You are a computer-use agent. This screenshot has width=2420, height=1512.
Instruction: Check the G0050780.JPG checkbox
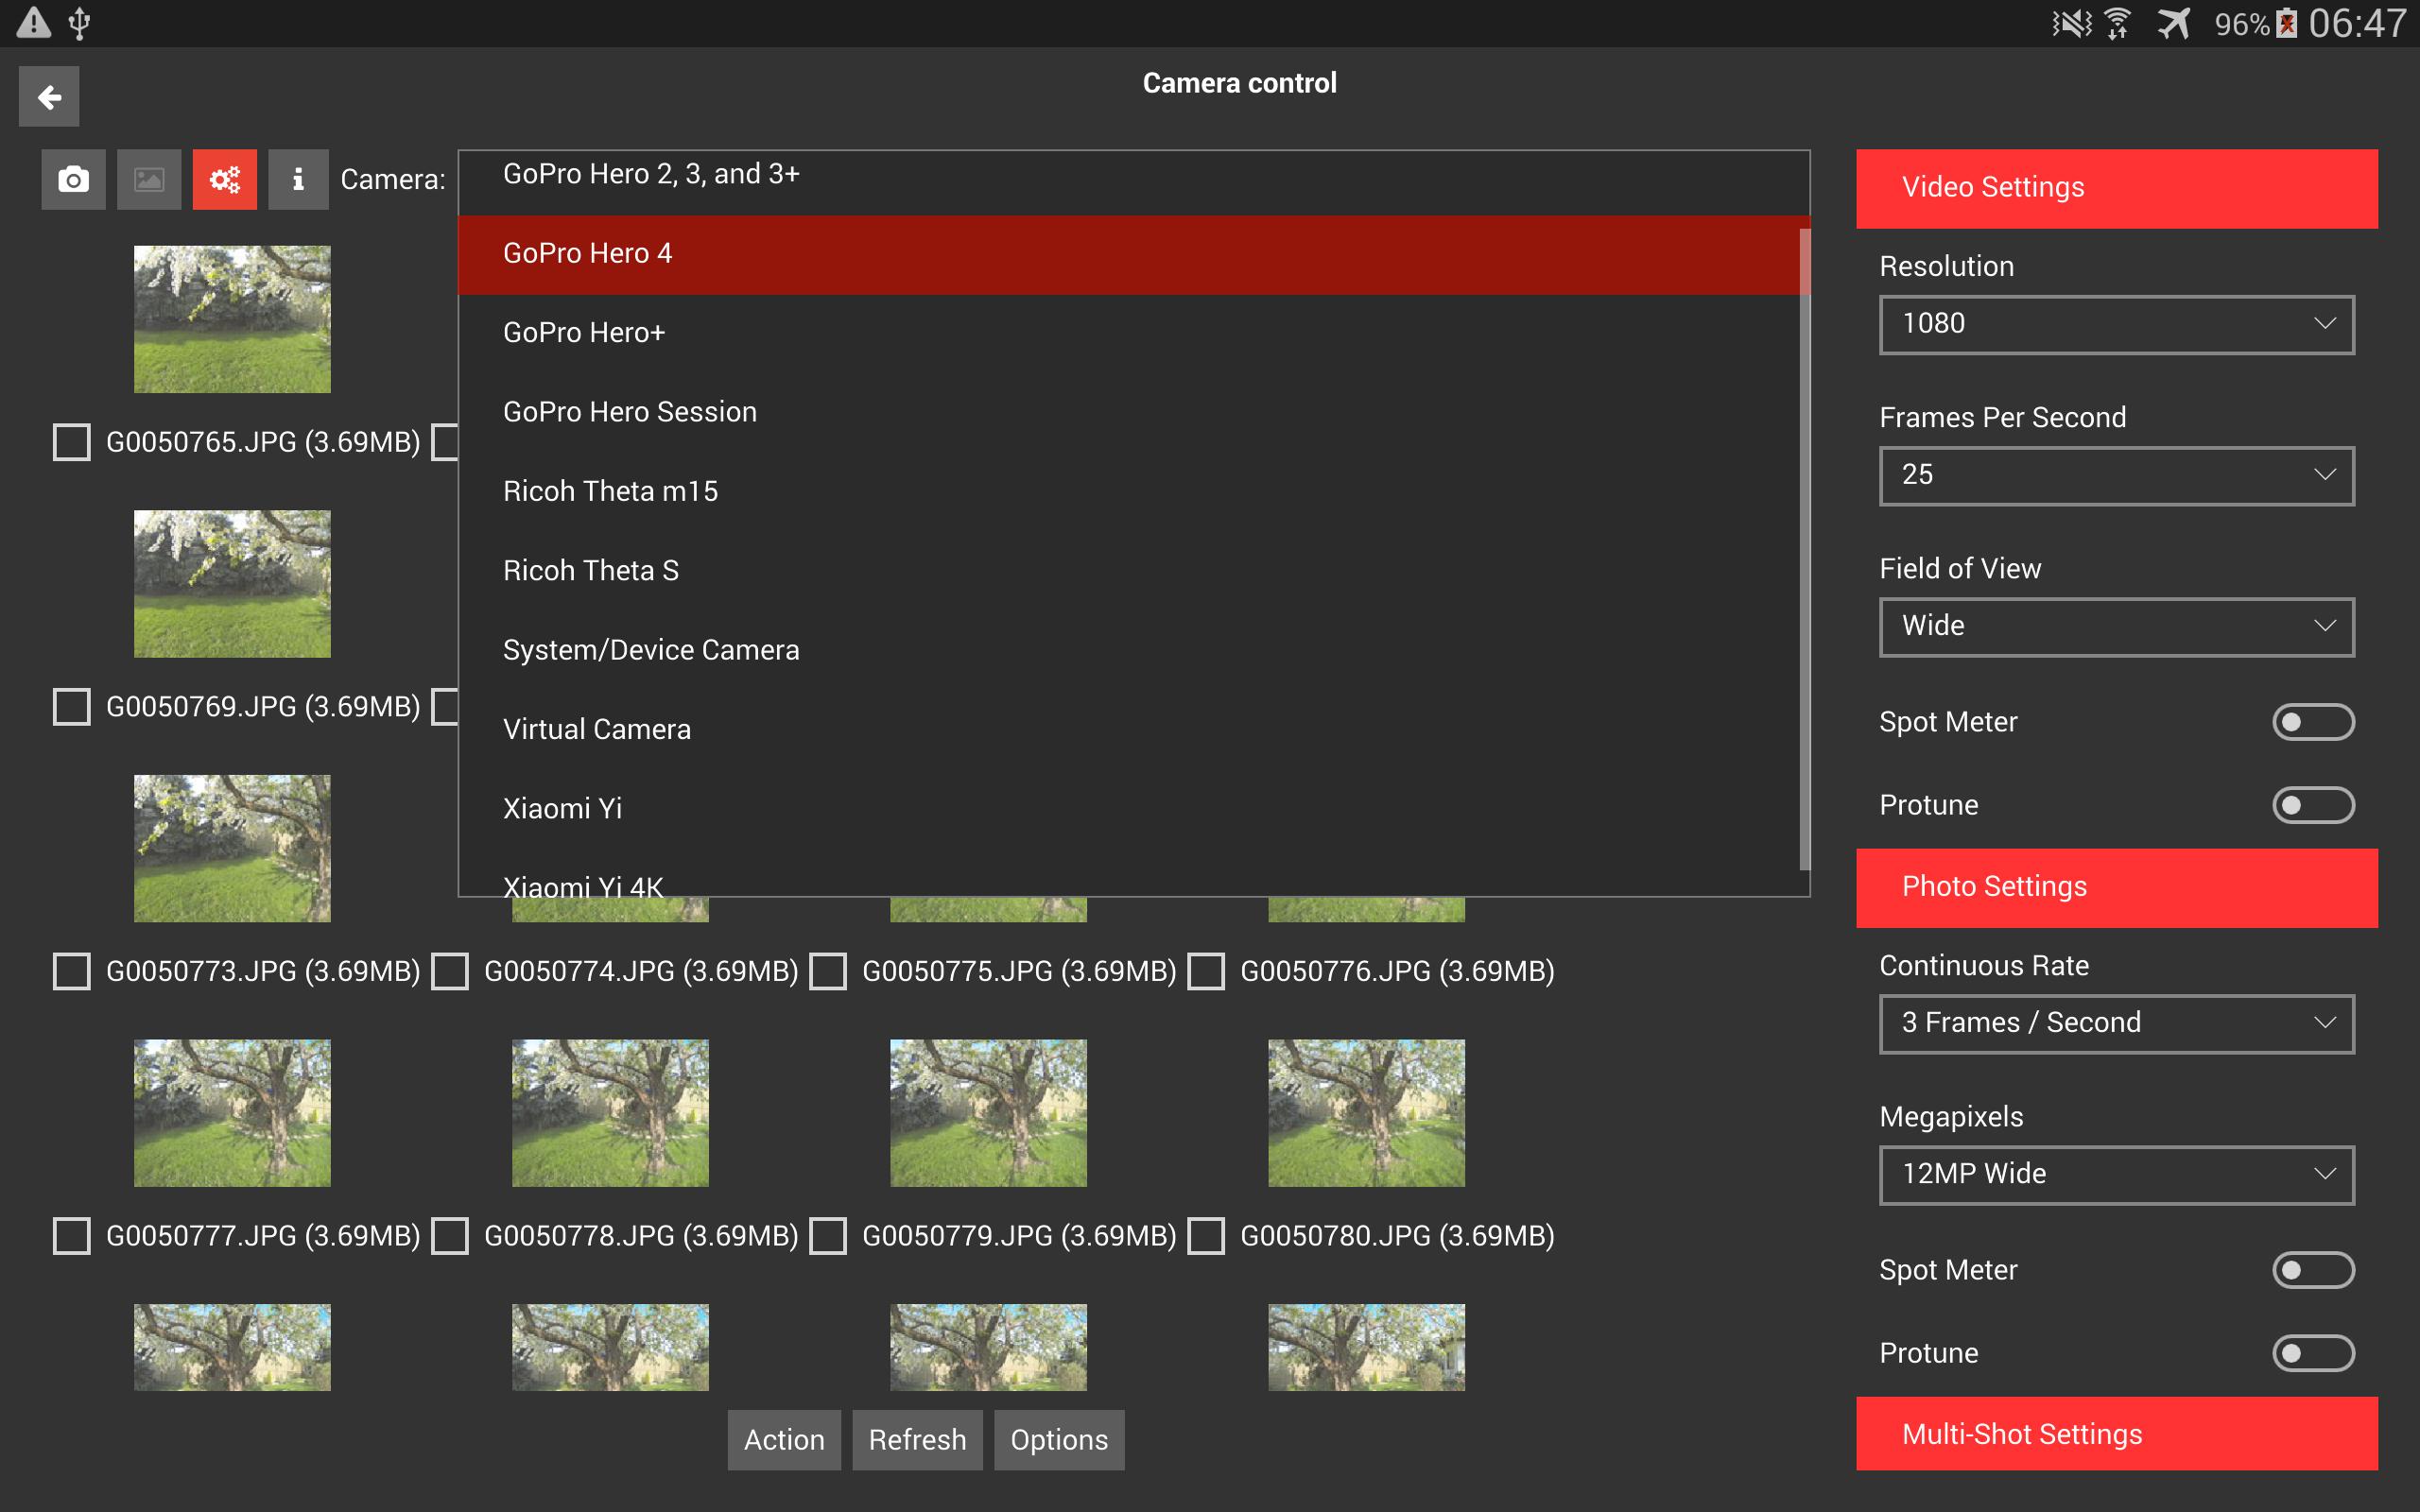pos(1206,1236)
